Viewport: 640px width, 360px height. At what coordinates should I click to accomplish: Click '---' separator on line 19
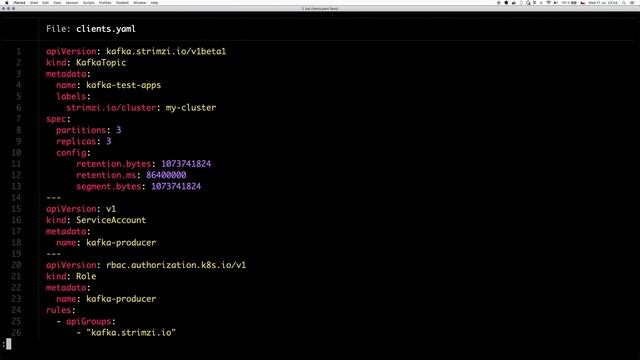(x=53, y=254)
